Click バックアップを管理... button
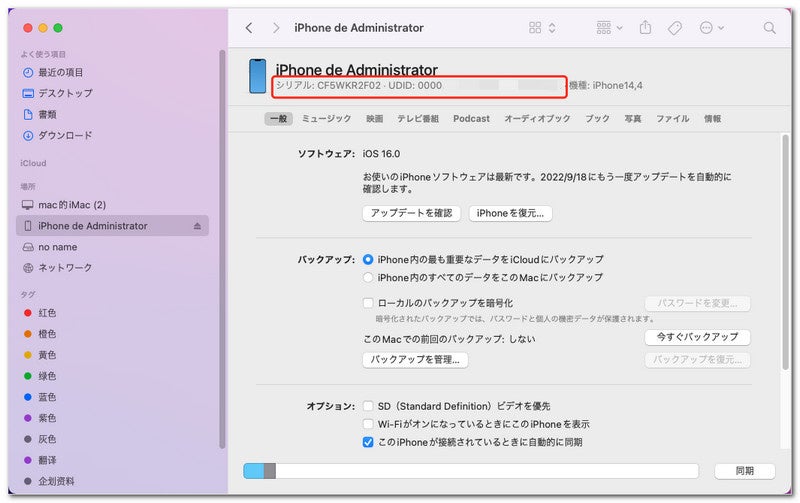The image size is (800, 503). [x=415, y=360]
